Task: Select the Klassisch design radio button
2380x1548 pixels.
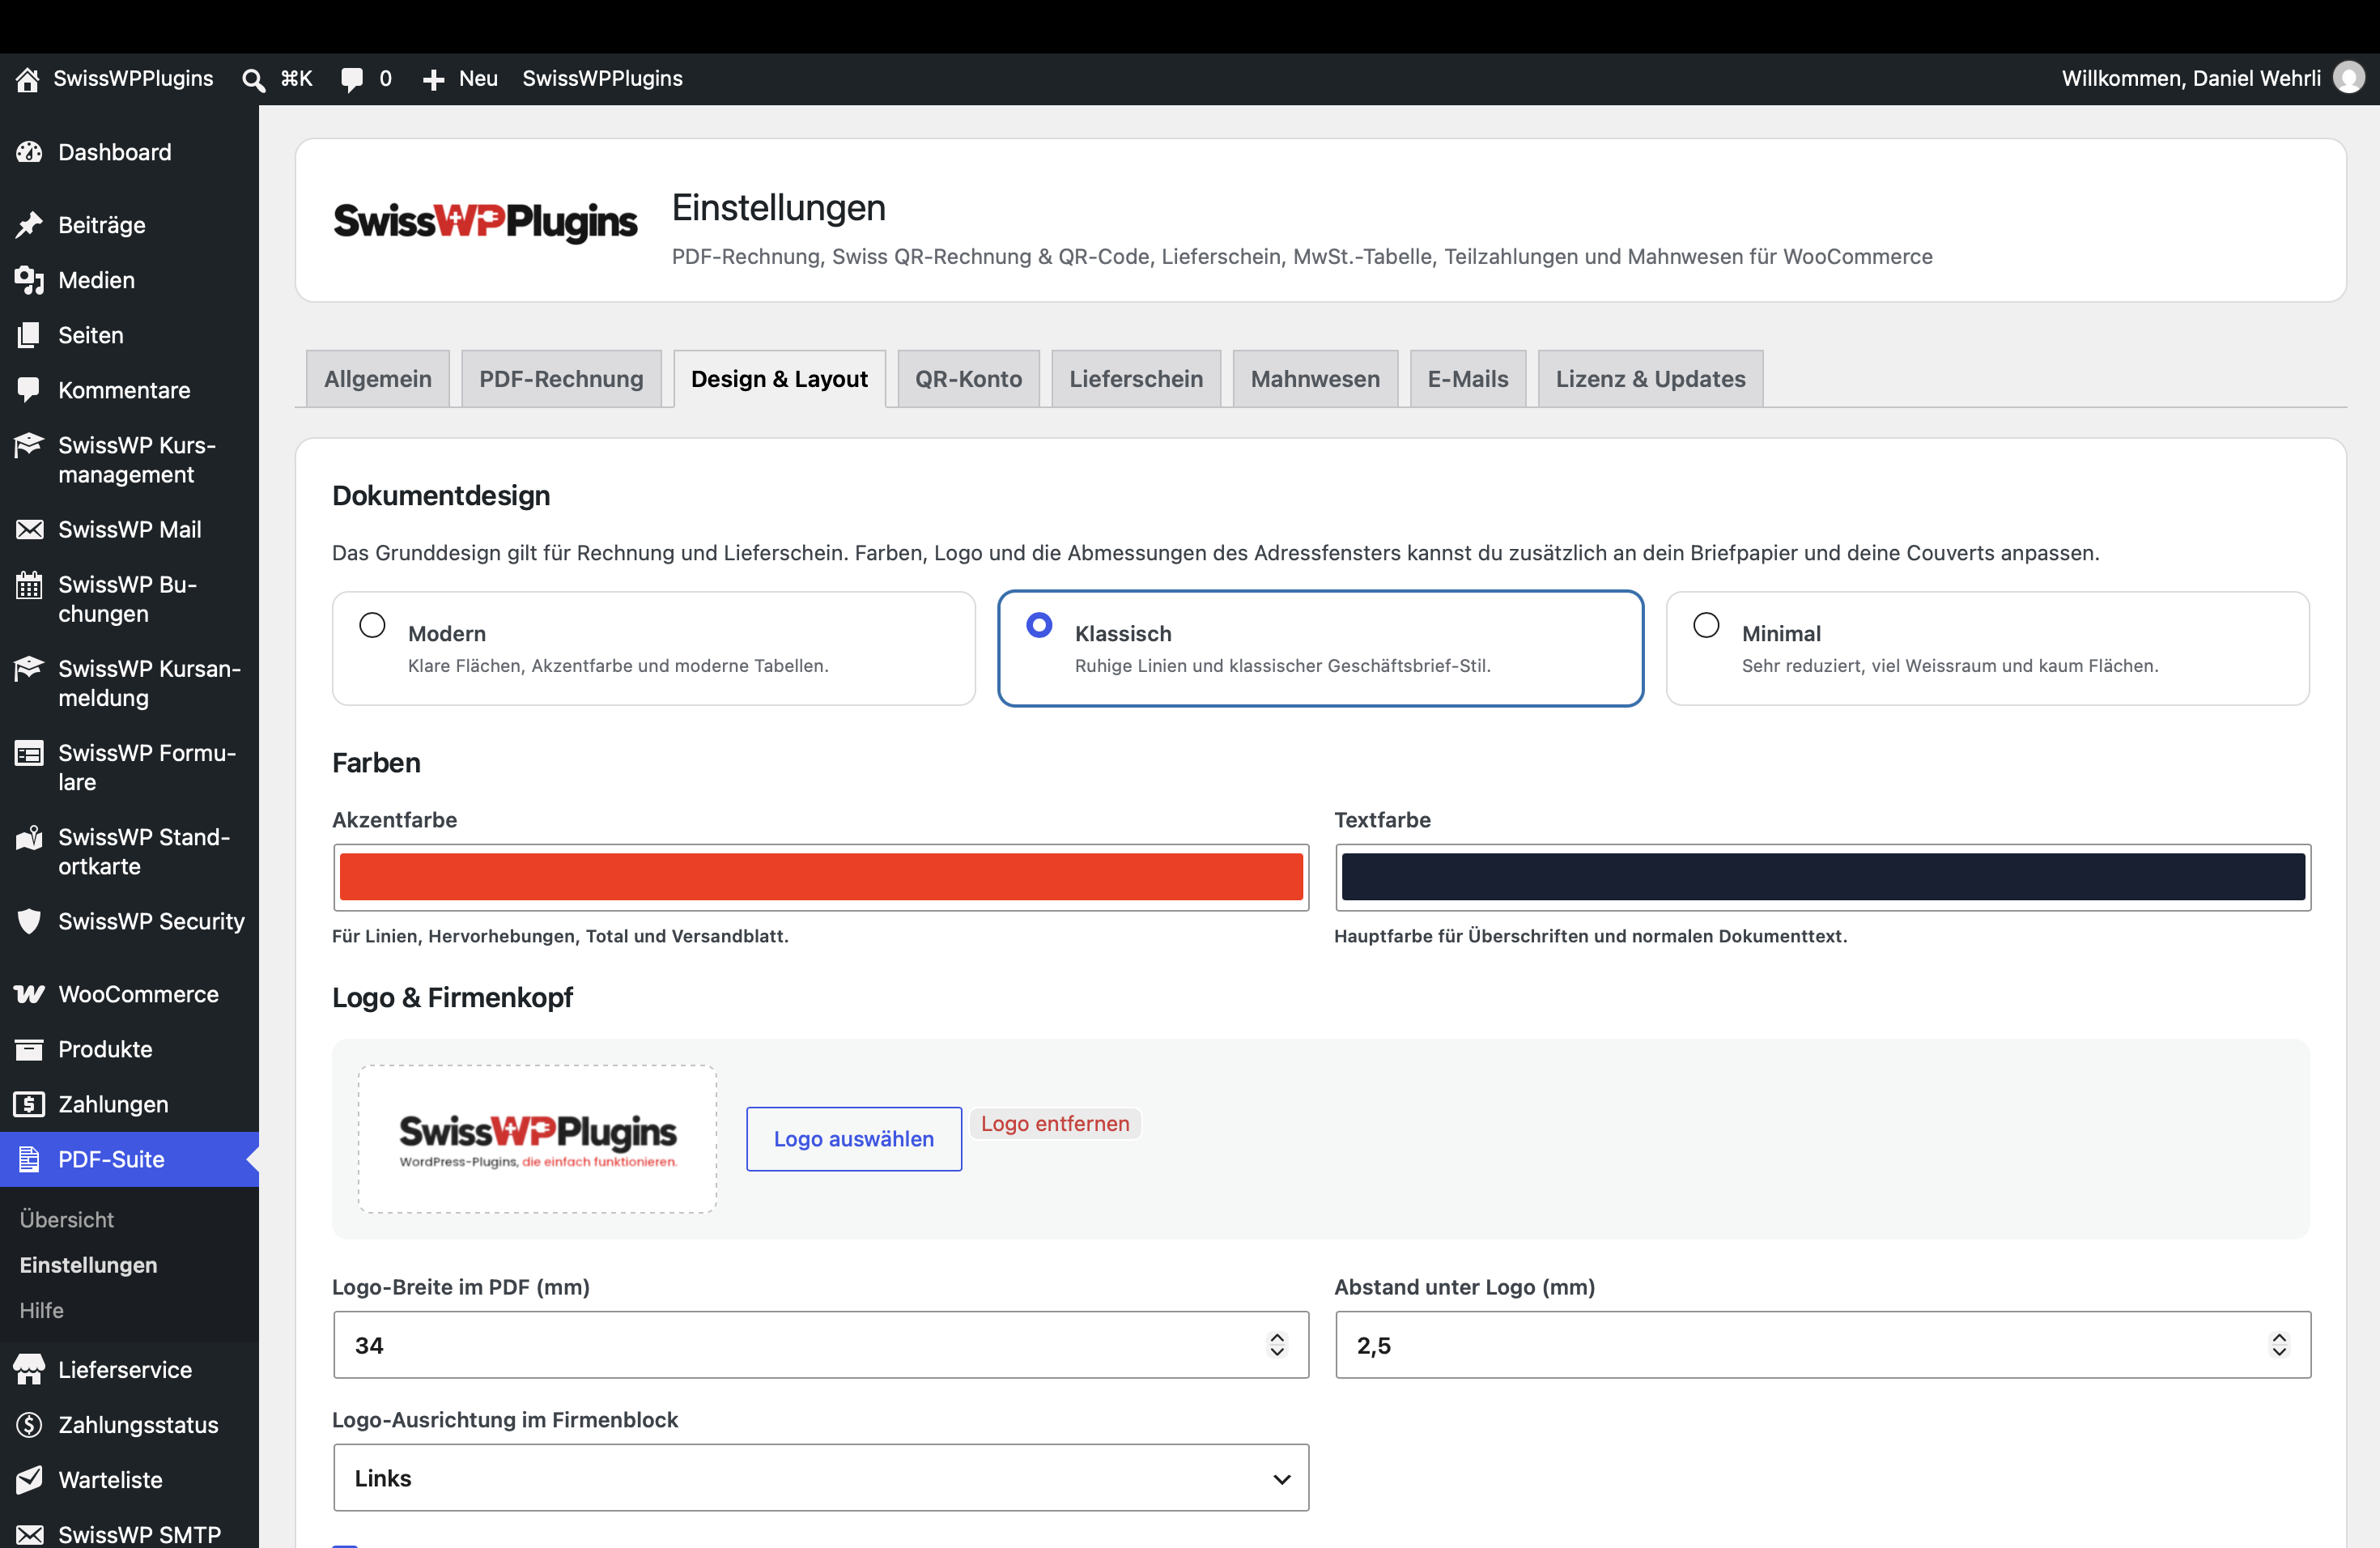Action: 1039,626
